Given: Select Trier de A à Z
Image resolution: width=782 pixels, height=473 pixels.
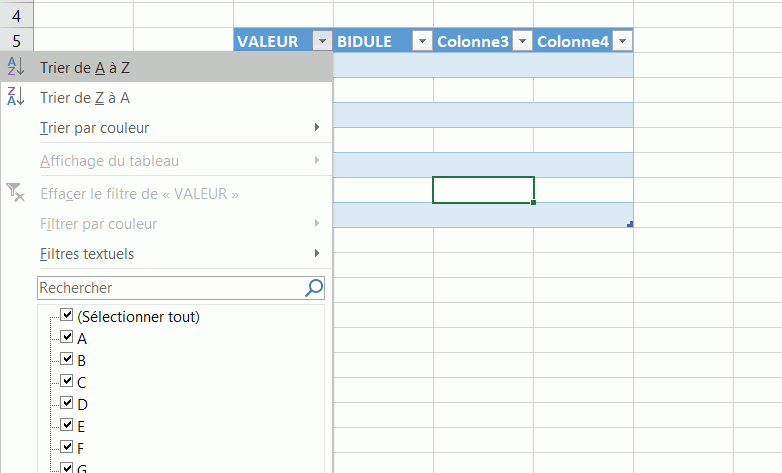Looking at the screenshot, I should [85, 68].
